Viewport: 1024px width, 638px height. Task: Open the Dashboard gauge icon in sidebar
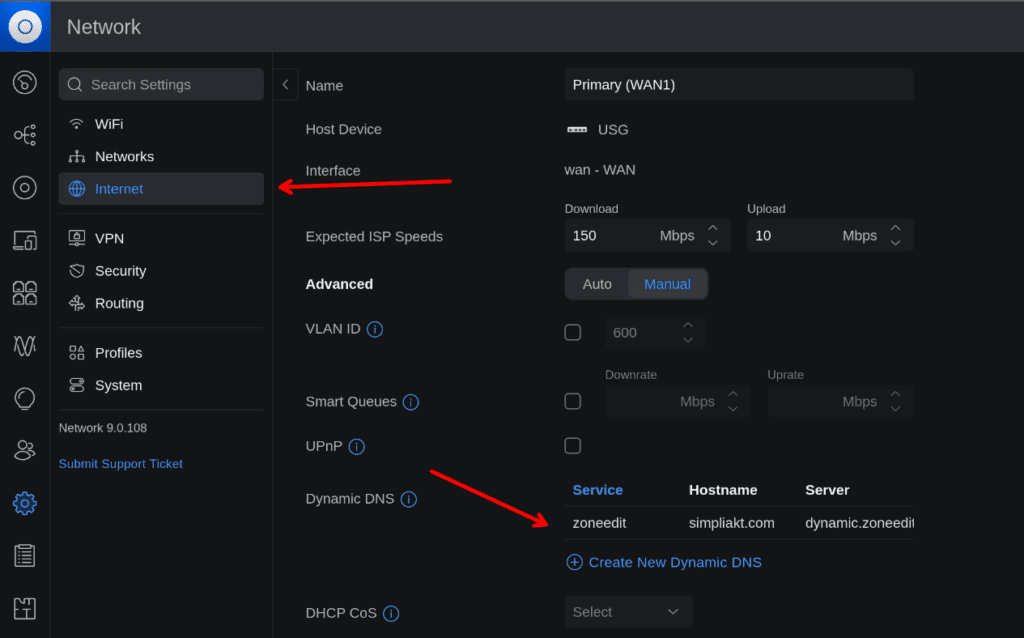[25, 82]
